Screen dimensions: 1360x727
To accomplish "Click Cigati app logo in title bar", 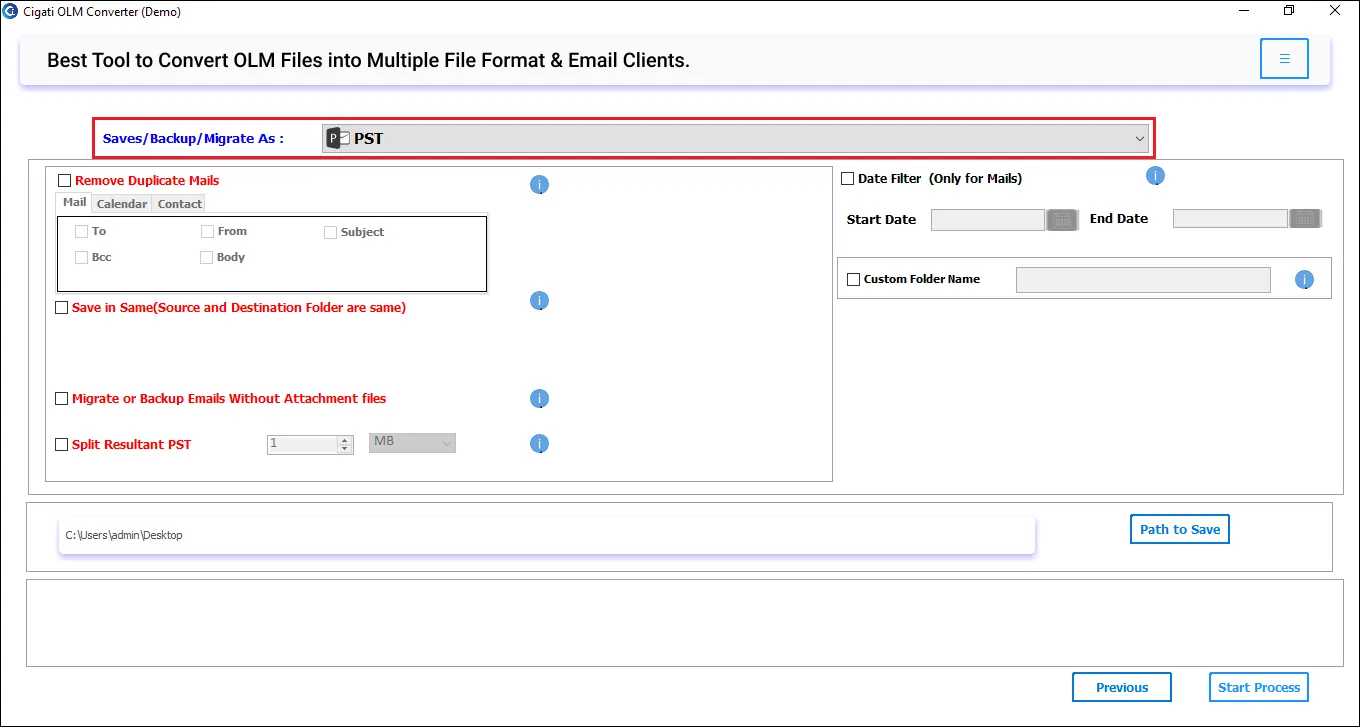I will tap(10, 11).
